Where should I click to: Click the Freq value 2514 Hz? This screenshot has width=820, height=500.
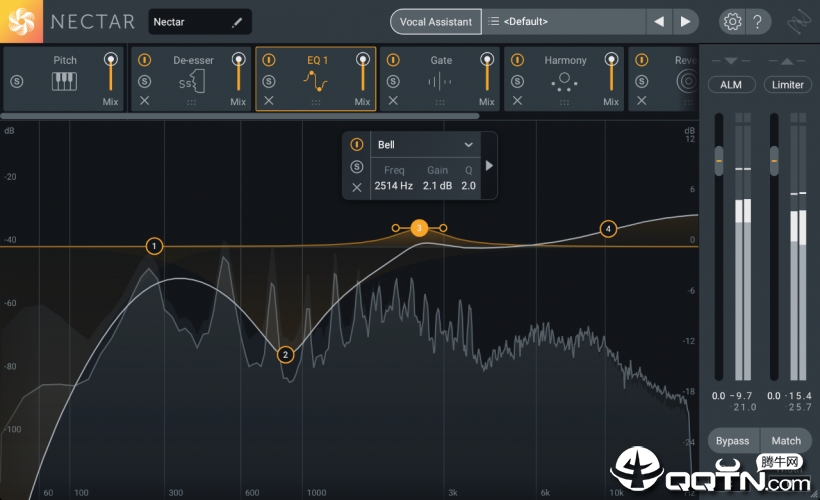(393, 186)
